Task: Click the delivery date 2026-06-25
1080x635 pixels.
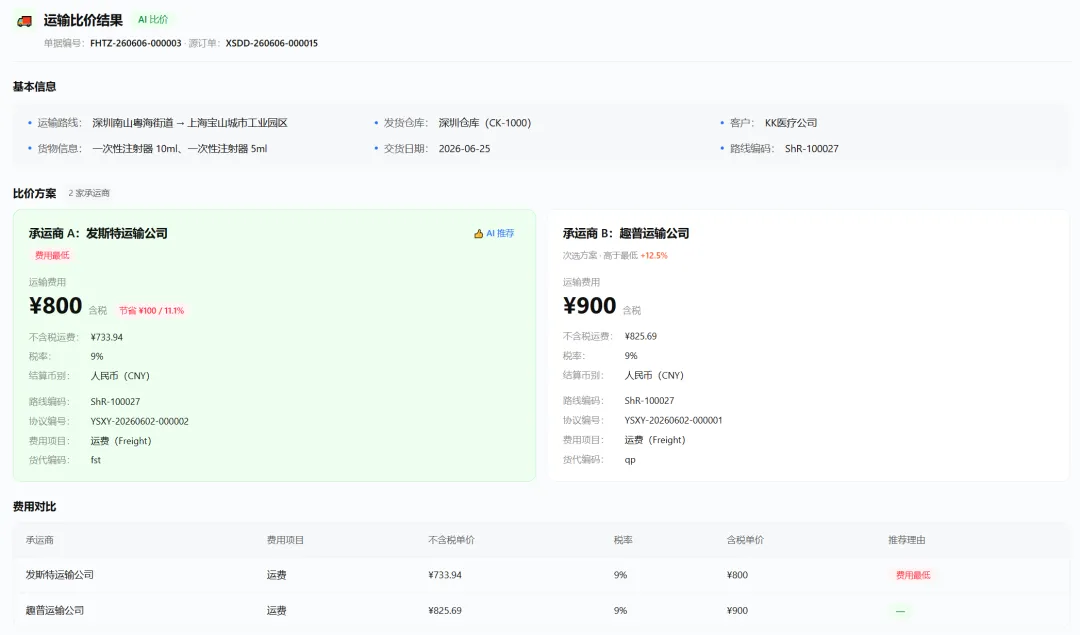Action: click(x=464, y=148)
